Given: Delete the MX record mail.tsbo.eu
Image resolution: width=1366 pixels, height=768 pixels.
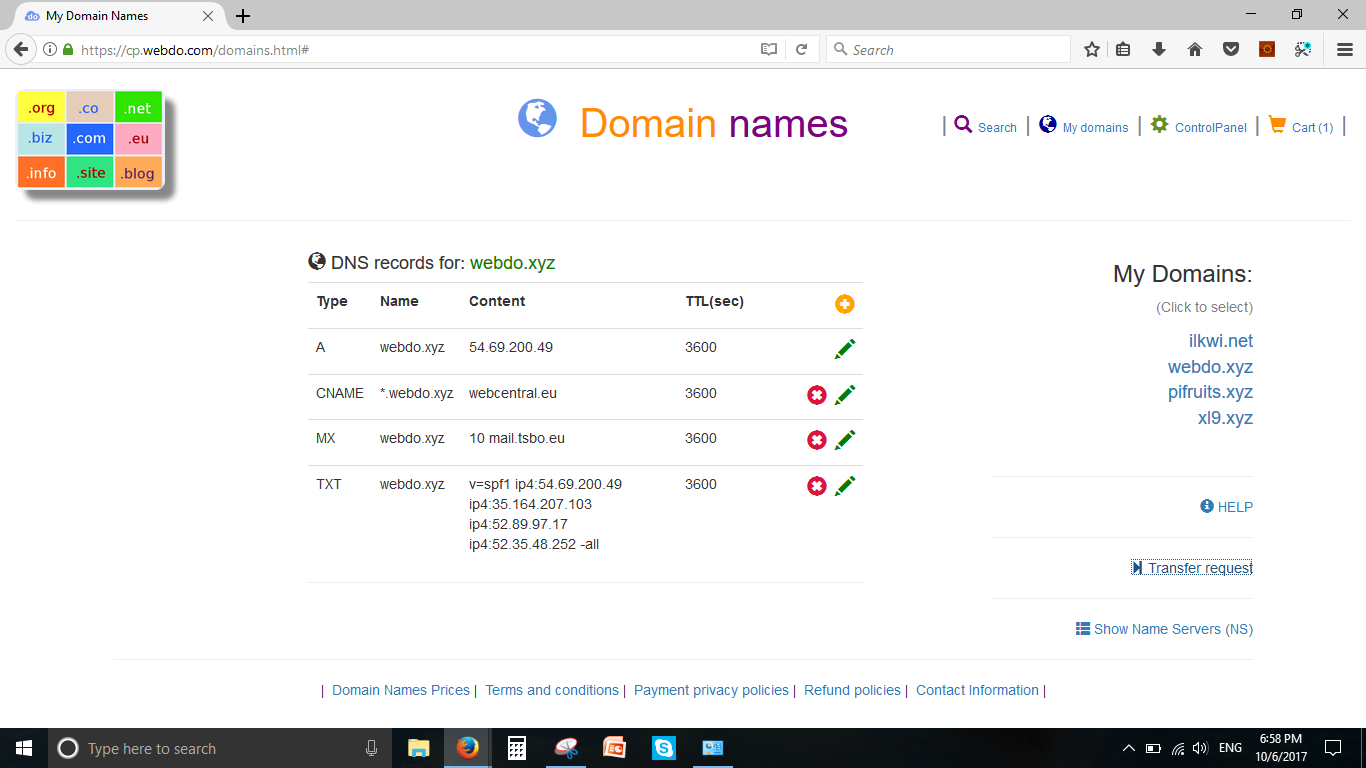Looking at the screenshot, I should (817, 440).
